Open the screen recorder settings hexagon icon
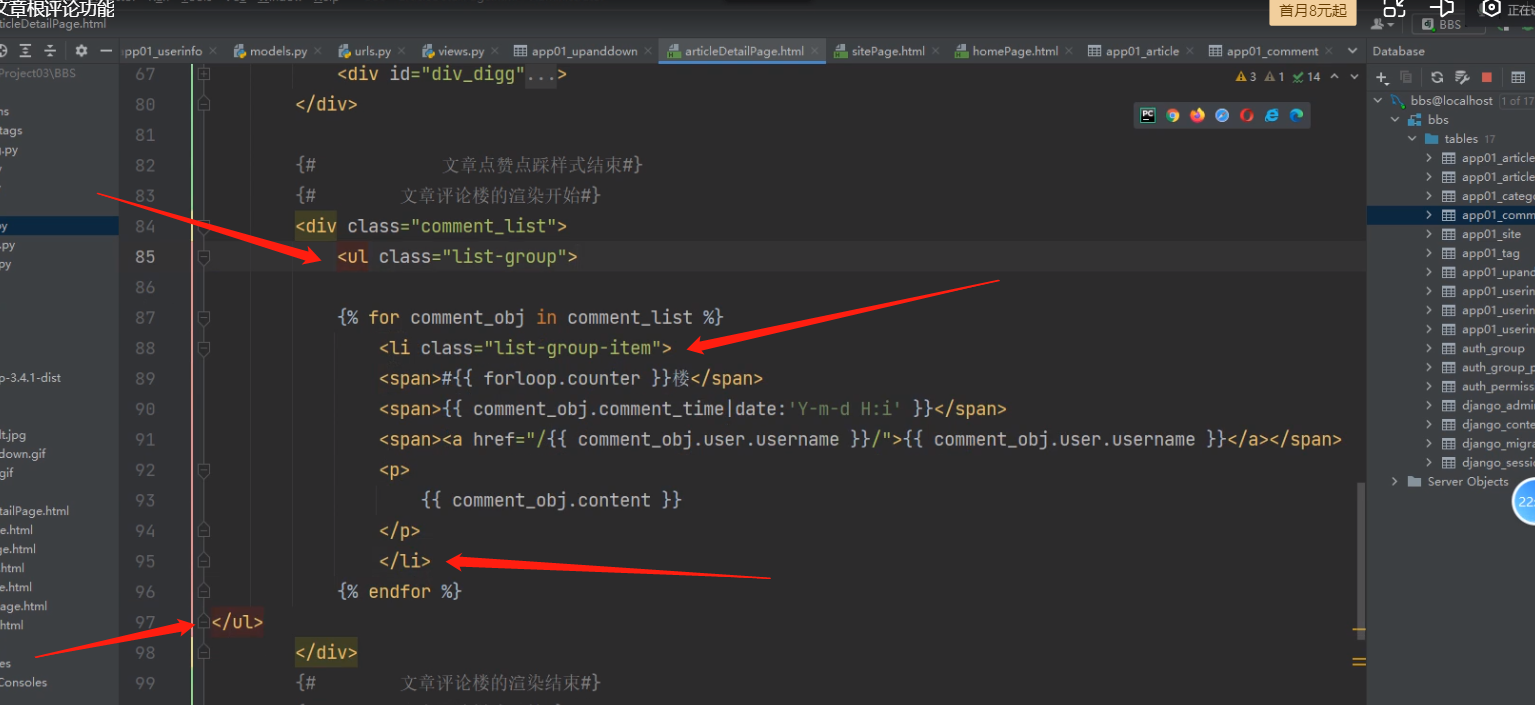This screenshot has height=705, width=1535. (x=1491, y=8)
